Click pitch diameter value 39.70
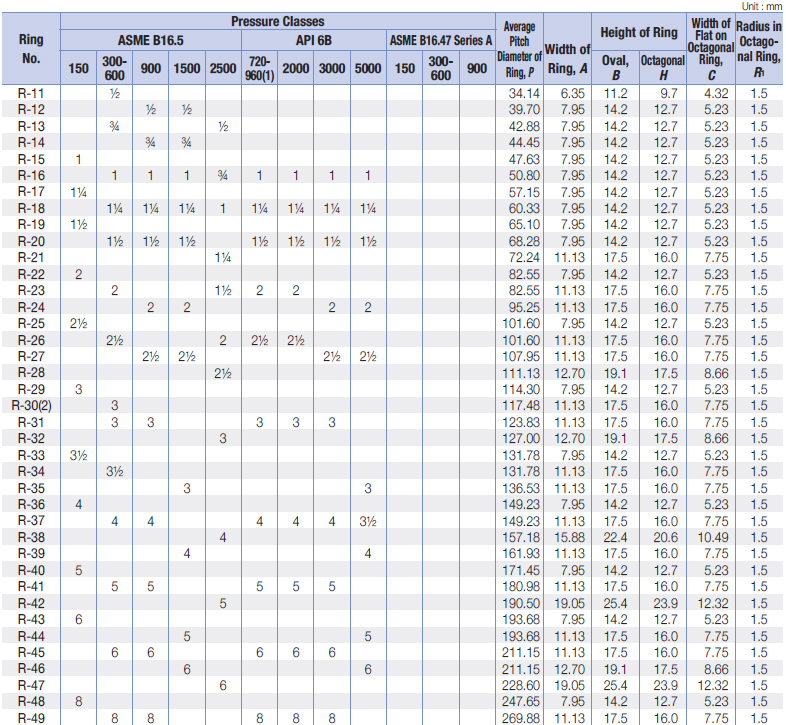The height and width of the screenshot is (725, 786). click(524, 109)
